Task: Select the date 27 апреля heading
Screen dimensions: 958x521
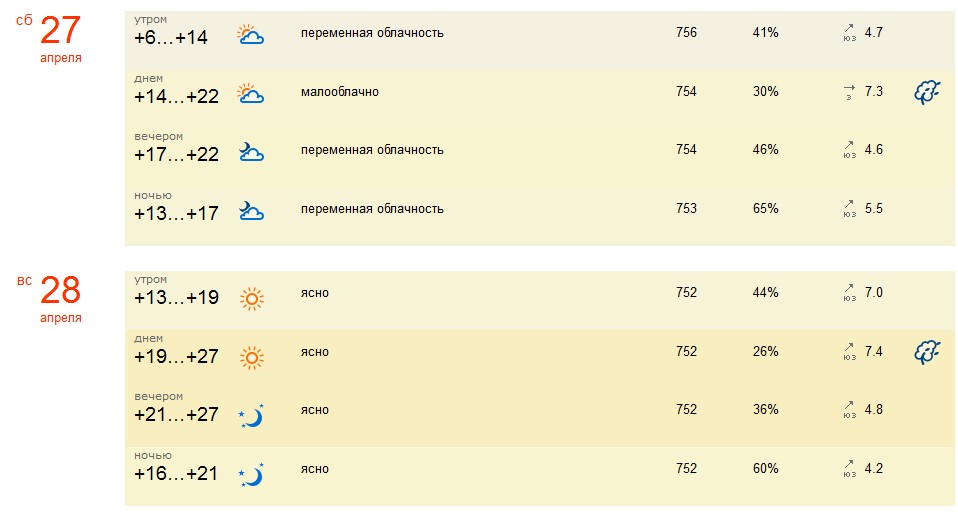Action: coord(60,36)
